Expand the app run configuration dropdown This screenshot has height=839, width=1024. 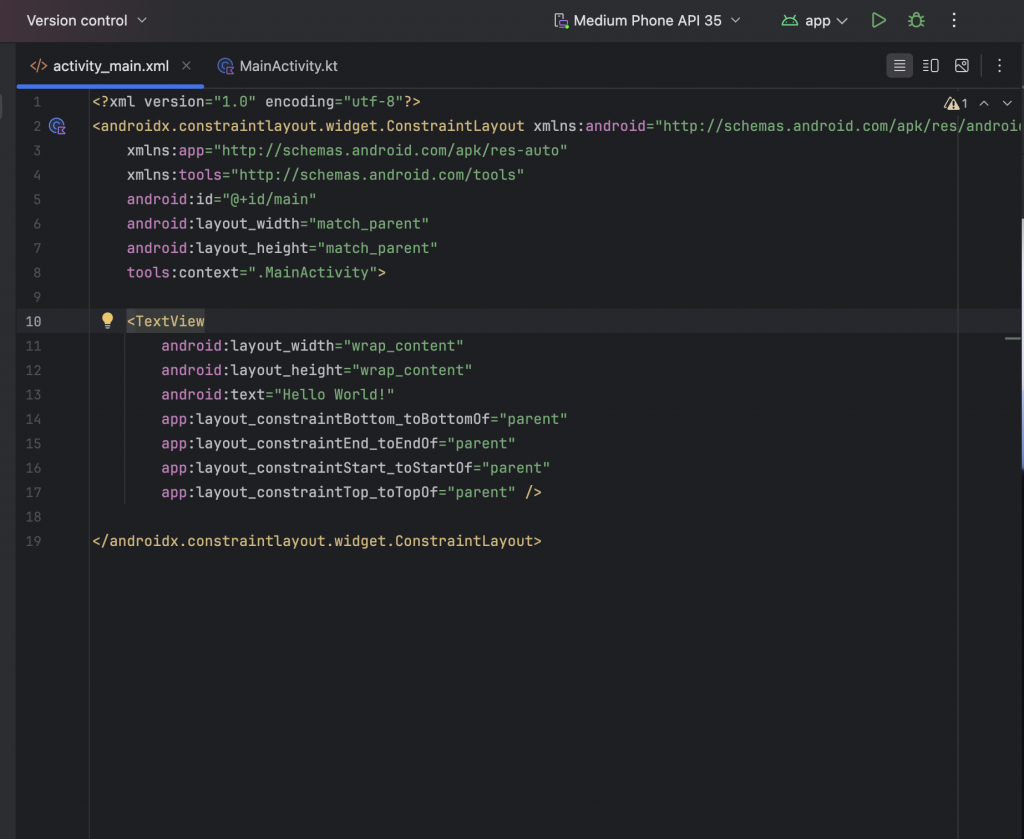[815, 20]
